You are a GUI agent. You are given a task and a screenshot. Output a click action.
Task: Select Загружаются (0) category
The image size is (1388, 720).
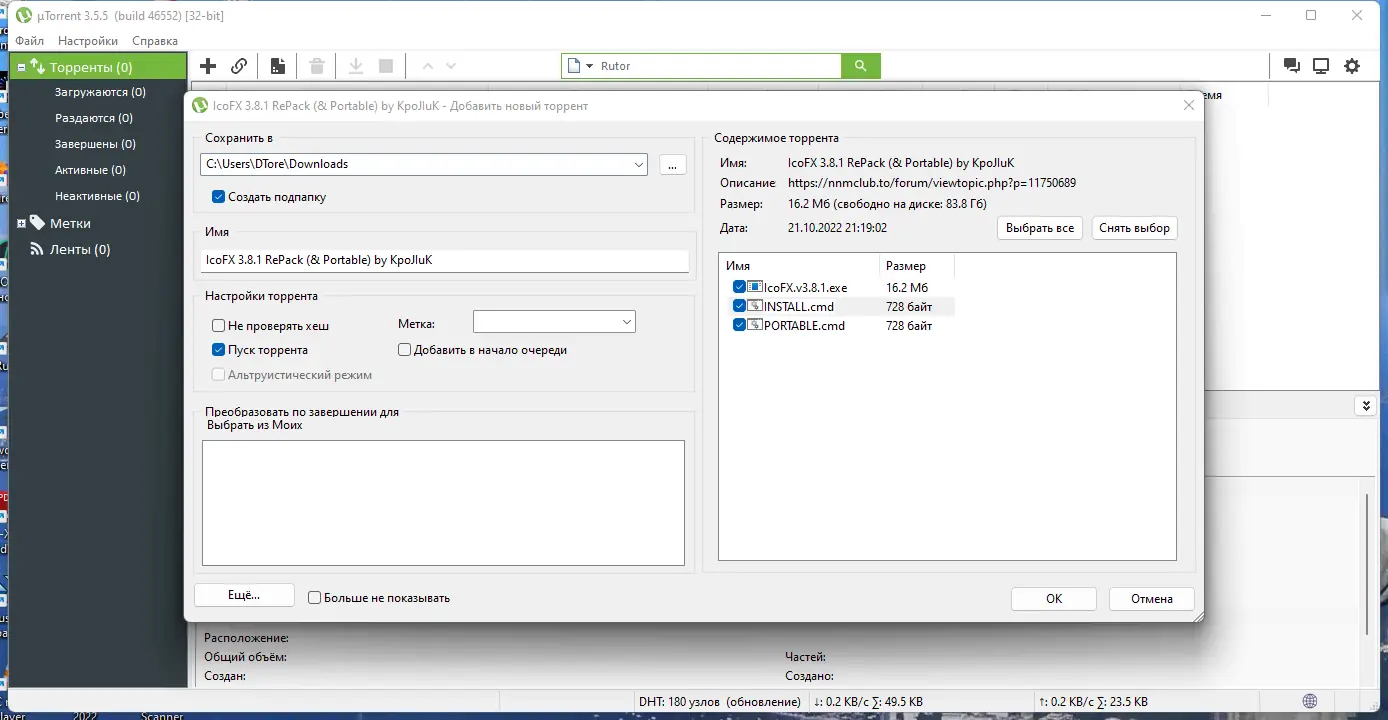tap(100, 92)
